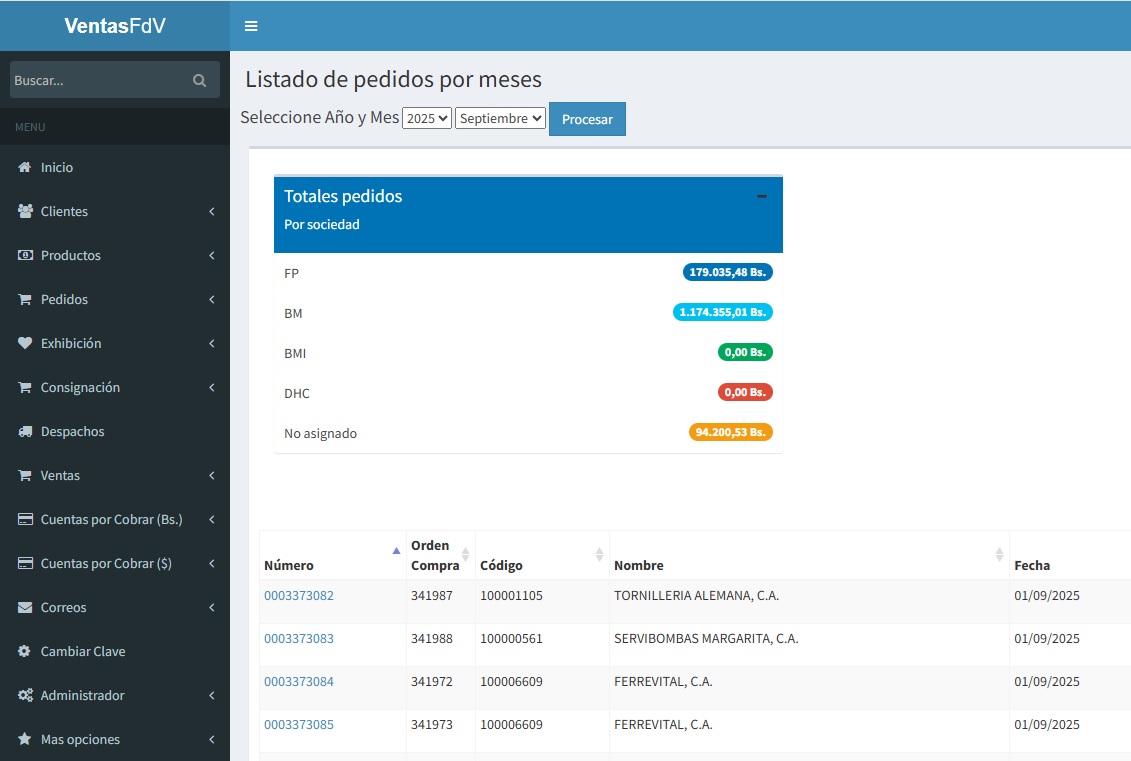Click the star icon beside Mas opciones

[x=25, y=739]
